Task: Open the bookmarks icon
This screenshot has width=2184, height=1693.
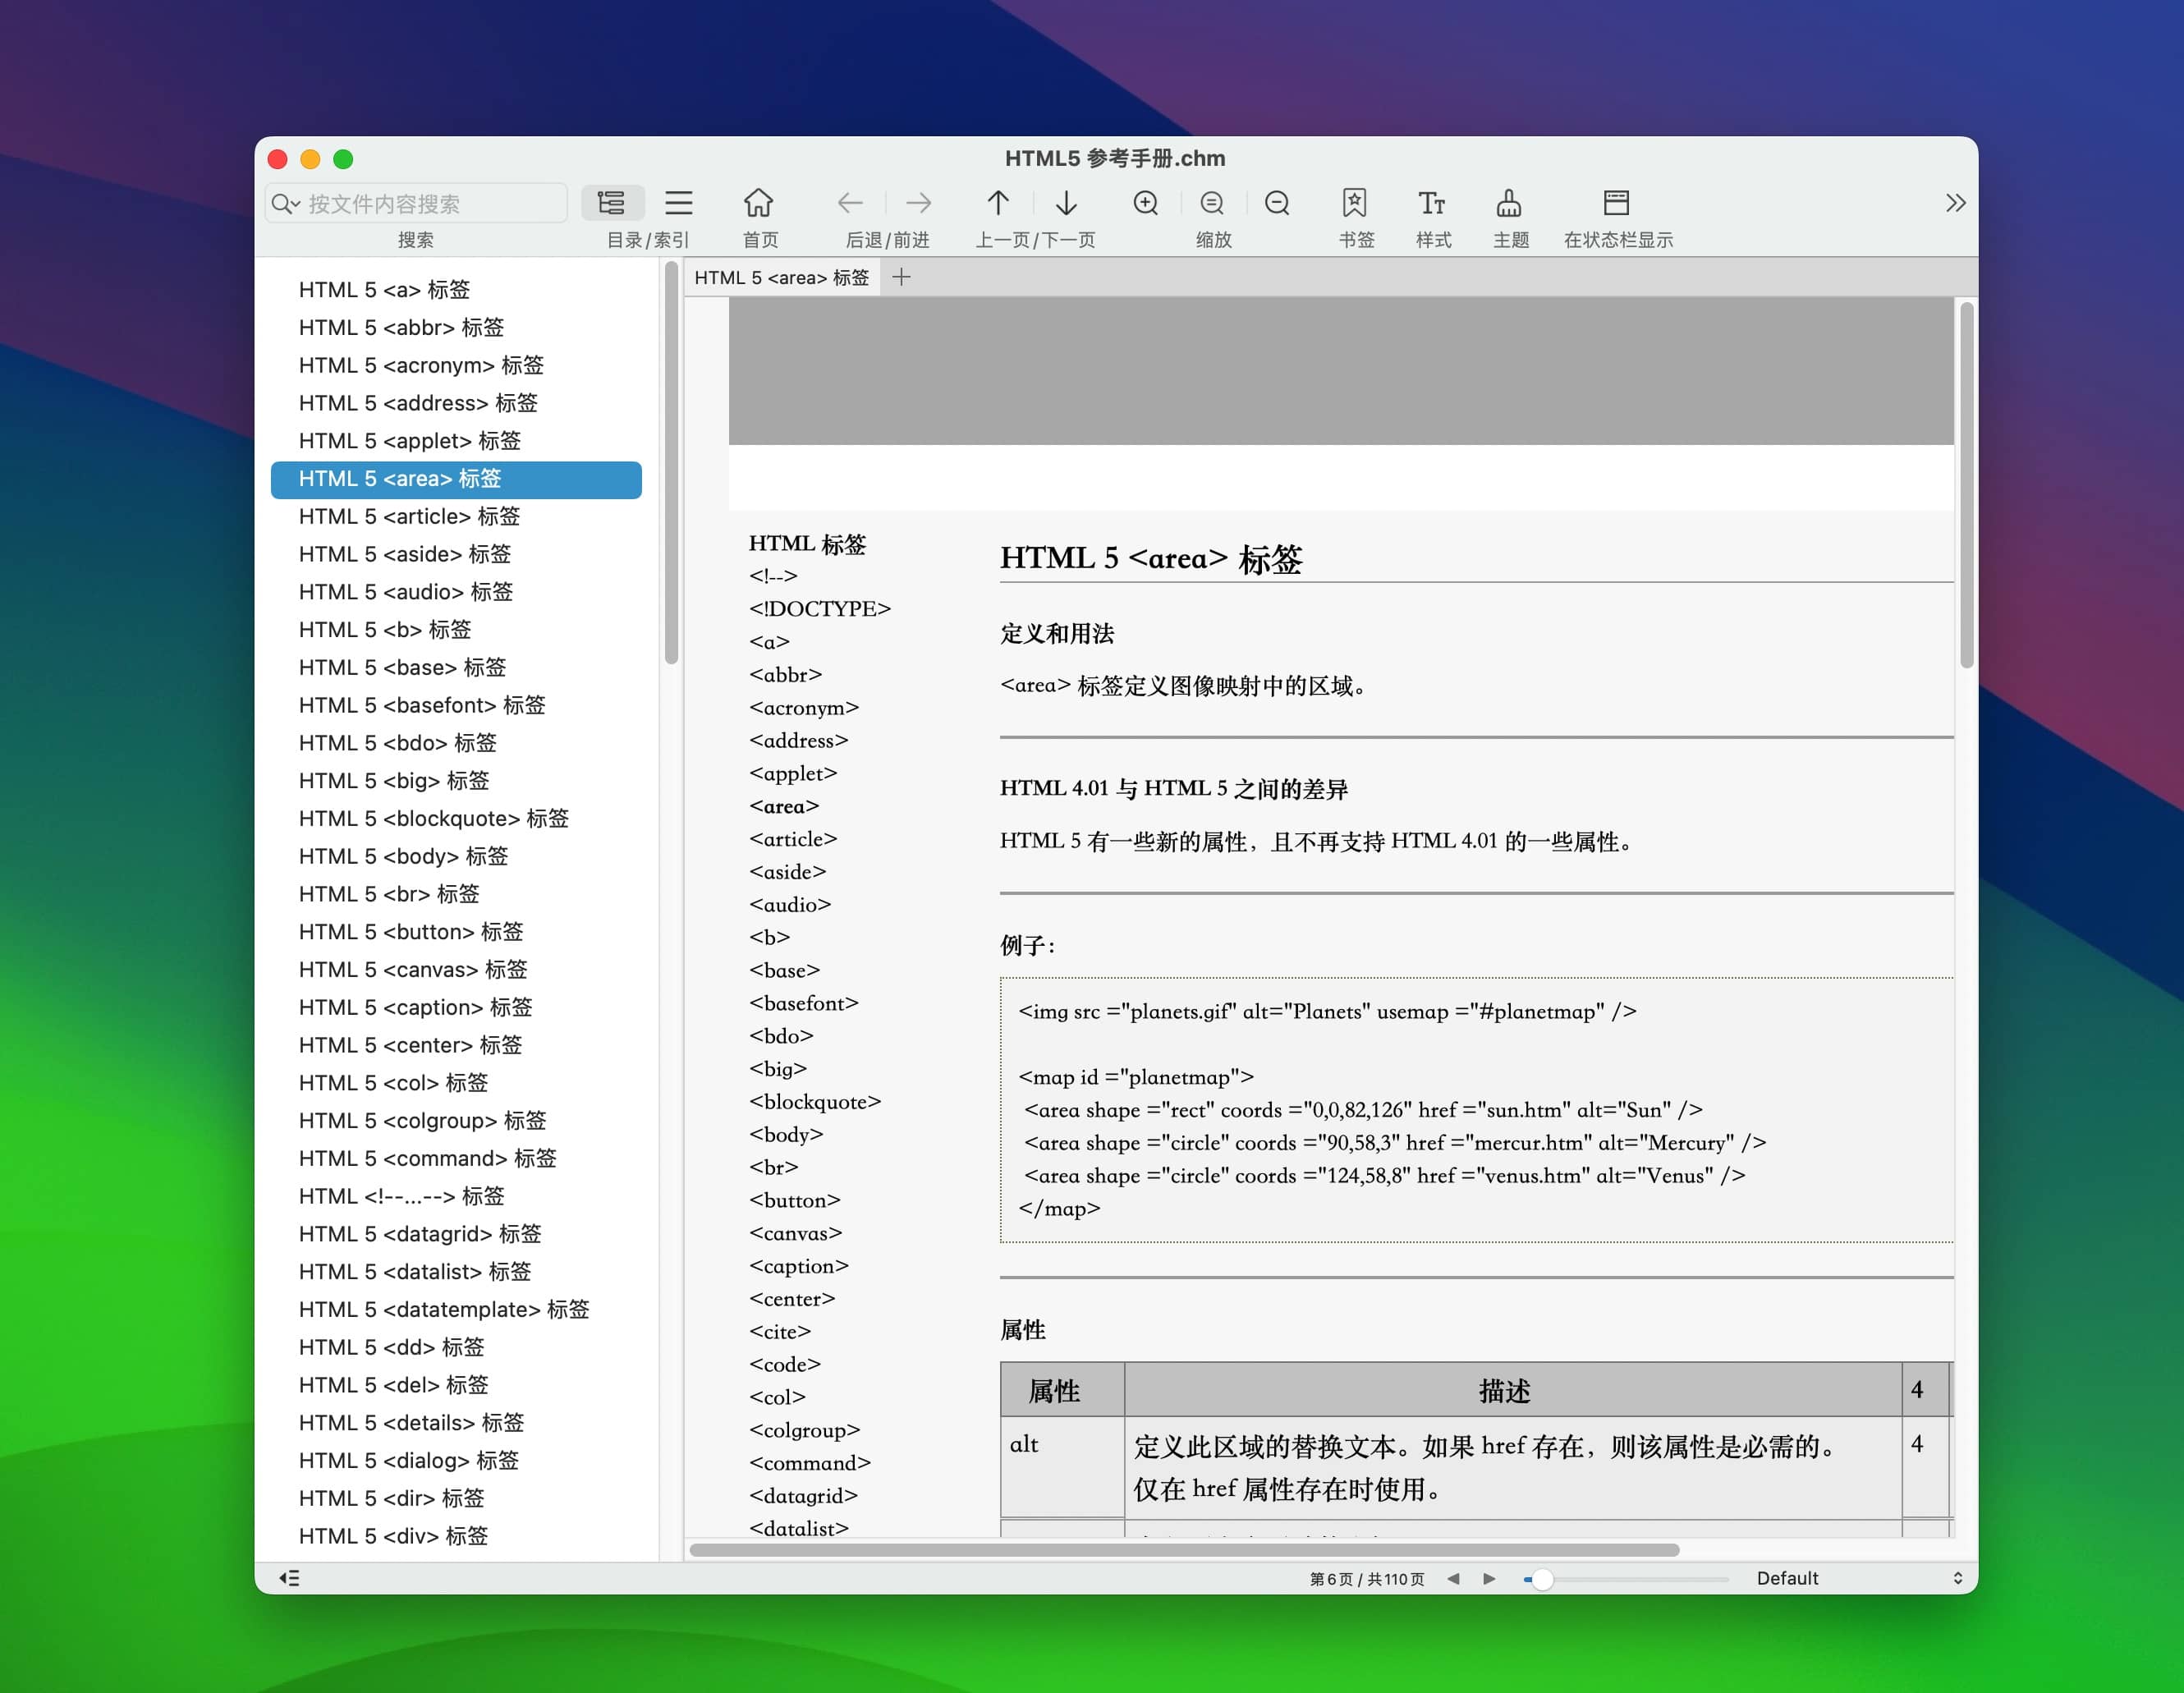Action: pyautogui.click(x=1354, y=203)
